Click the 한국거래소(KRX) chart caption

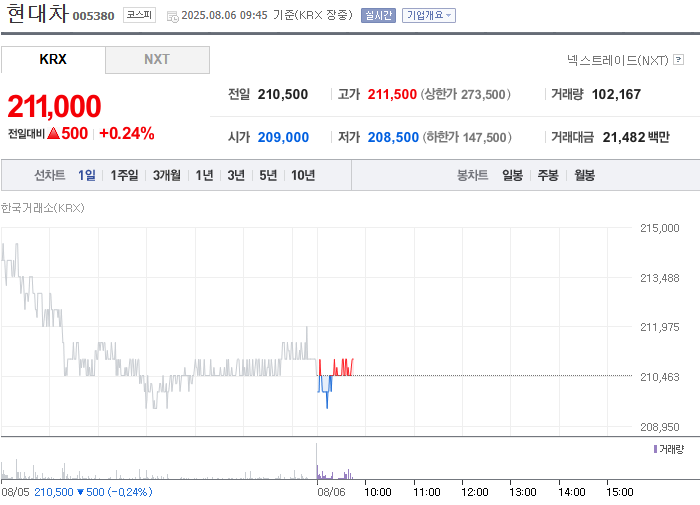(42, 208)
